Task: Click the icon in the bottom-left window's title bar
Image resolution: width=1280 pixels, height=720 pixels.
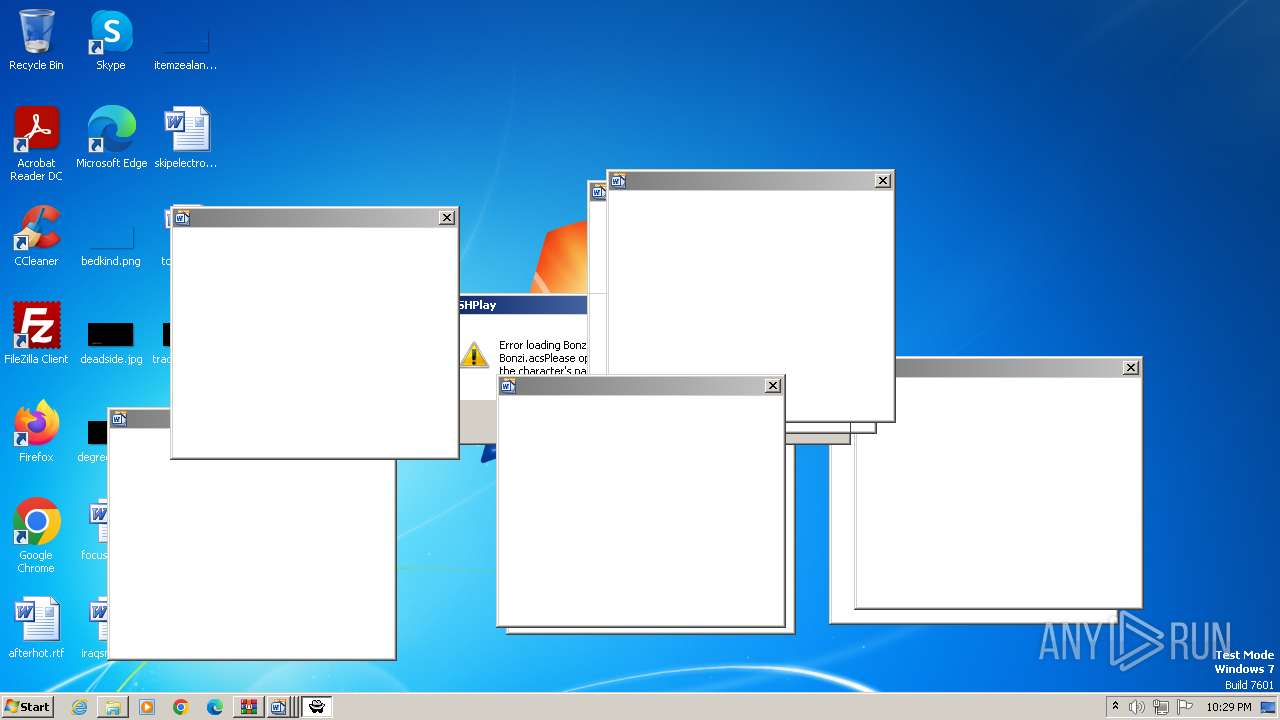Action: point(119,419)
